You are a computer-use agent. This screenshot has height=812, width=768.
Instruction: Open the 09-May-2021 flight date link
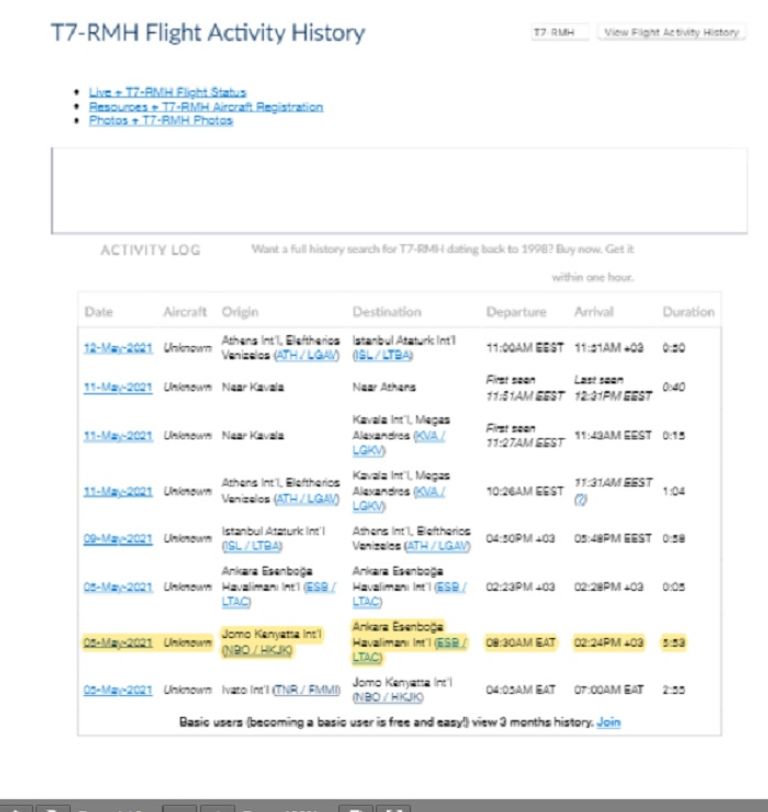pyautogui.click(x=118, y=539)
